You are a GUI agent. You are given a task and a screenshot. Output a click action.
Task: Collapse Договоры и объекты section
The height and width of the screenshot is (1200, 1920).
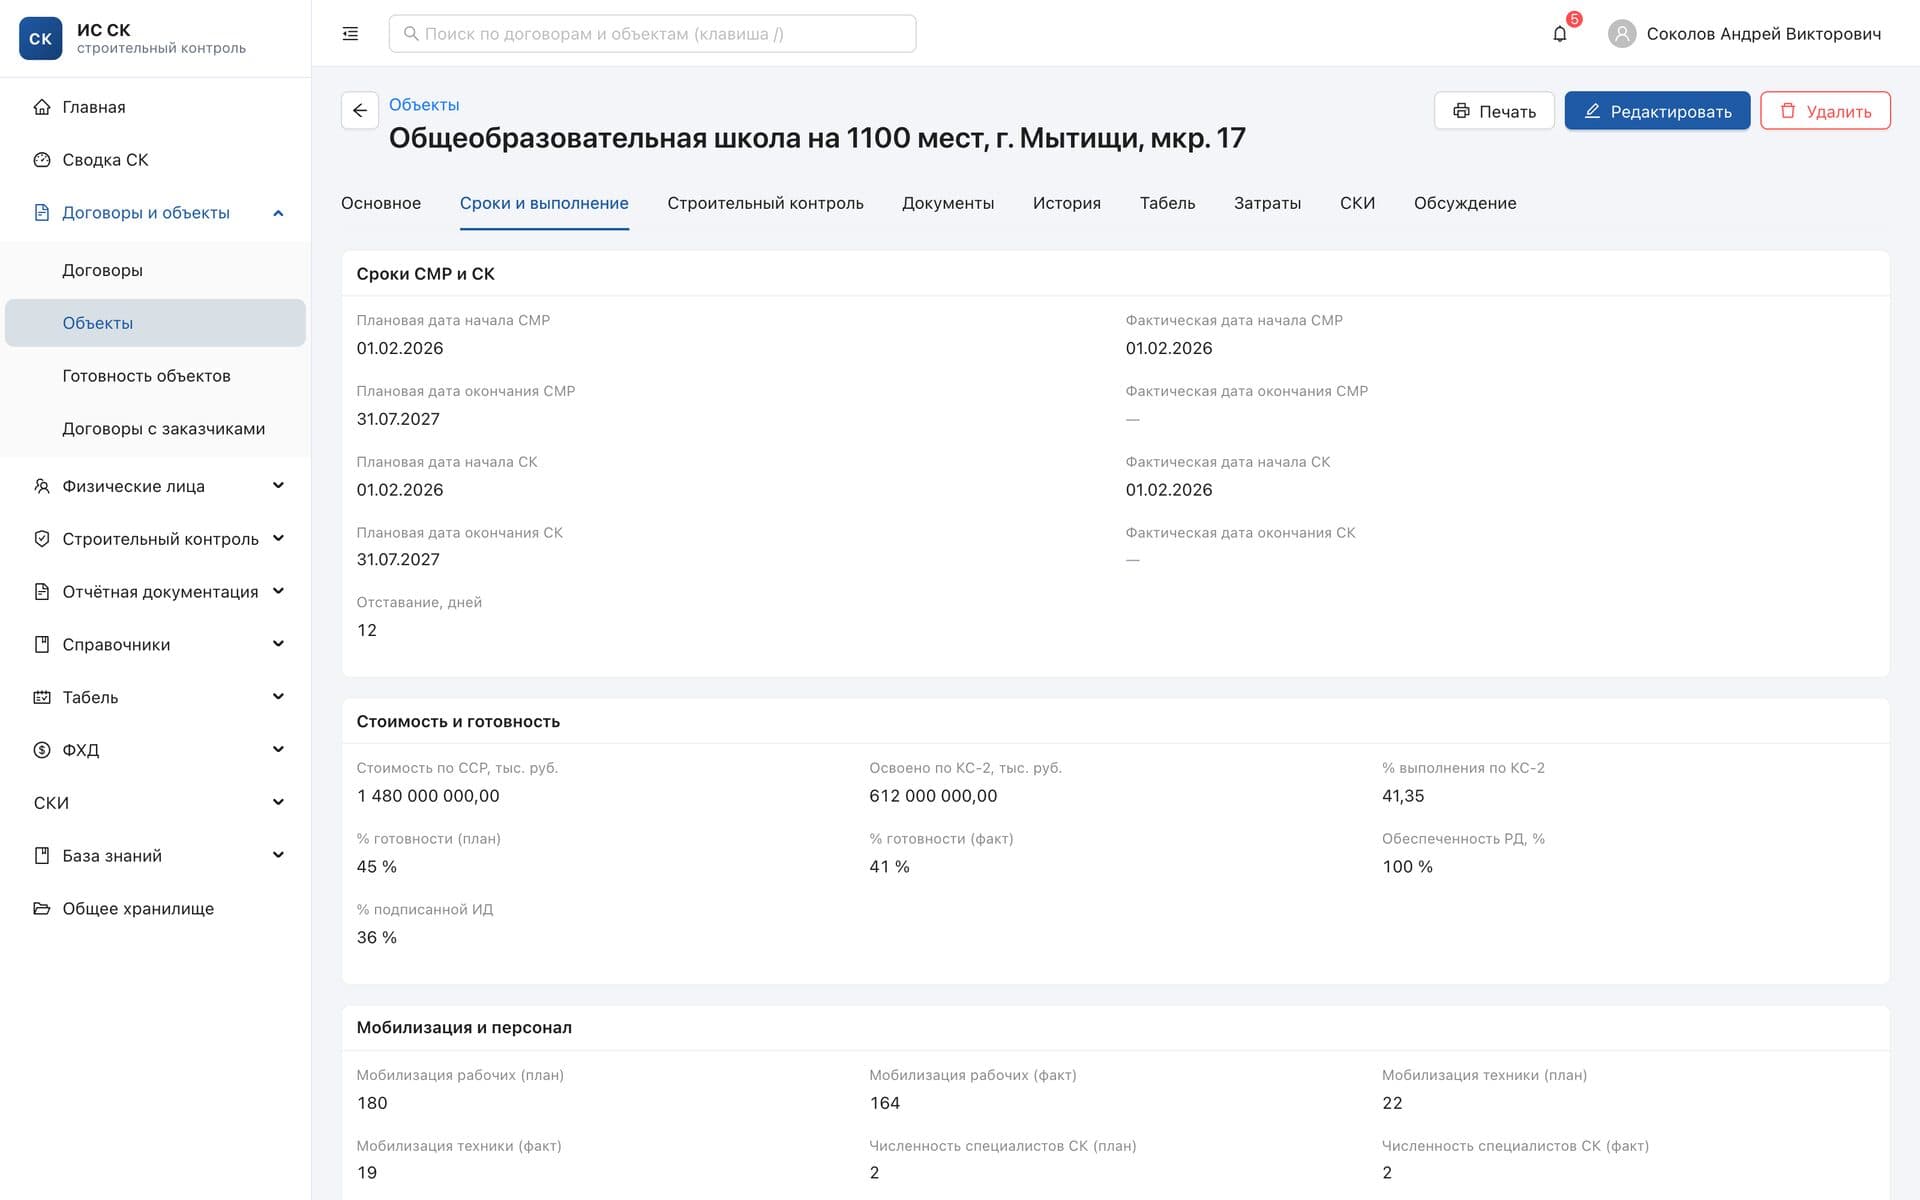pyautogui.click(x=278, y=213)
